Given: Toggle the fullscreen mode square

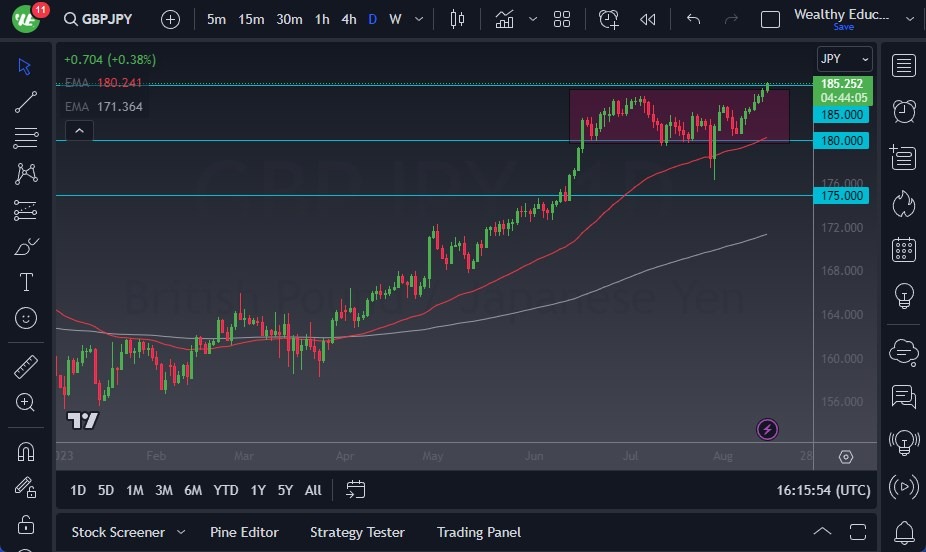Looking at the screenshot, I should [x=770, y=19].
